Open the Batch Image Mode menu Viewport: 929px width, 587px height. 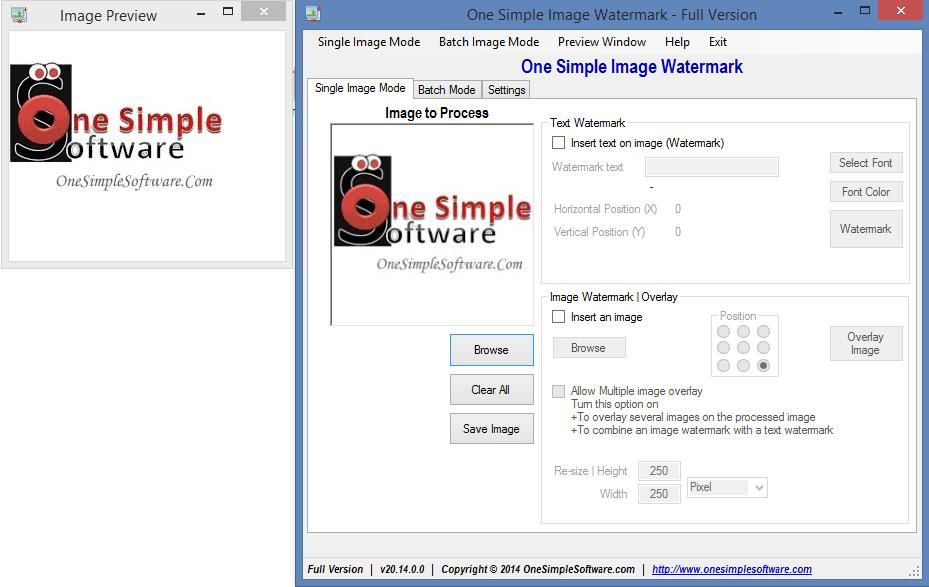(x=488, y=42)
